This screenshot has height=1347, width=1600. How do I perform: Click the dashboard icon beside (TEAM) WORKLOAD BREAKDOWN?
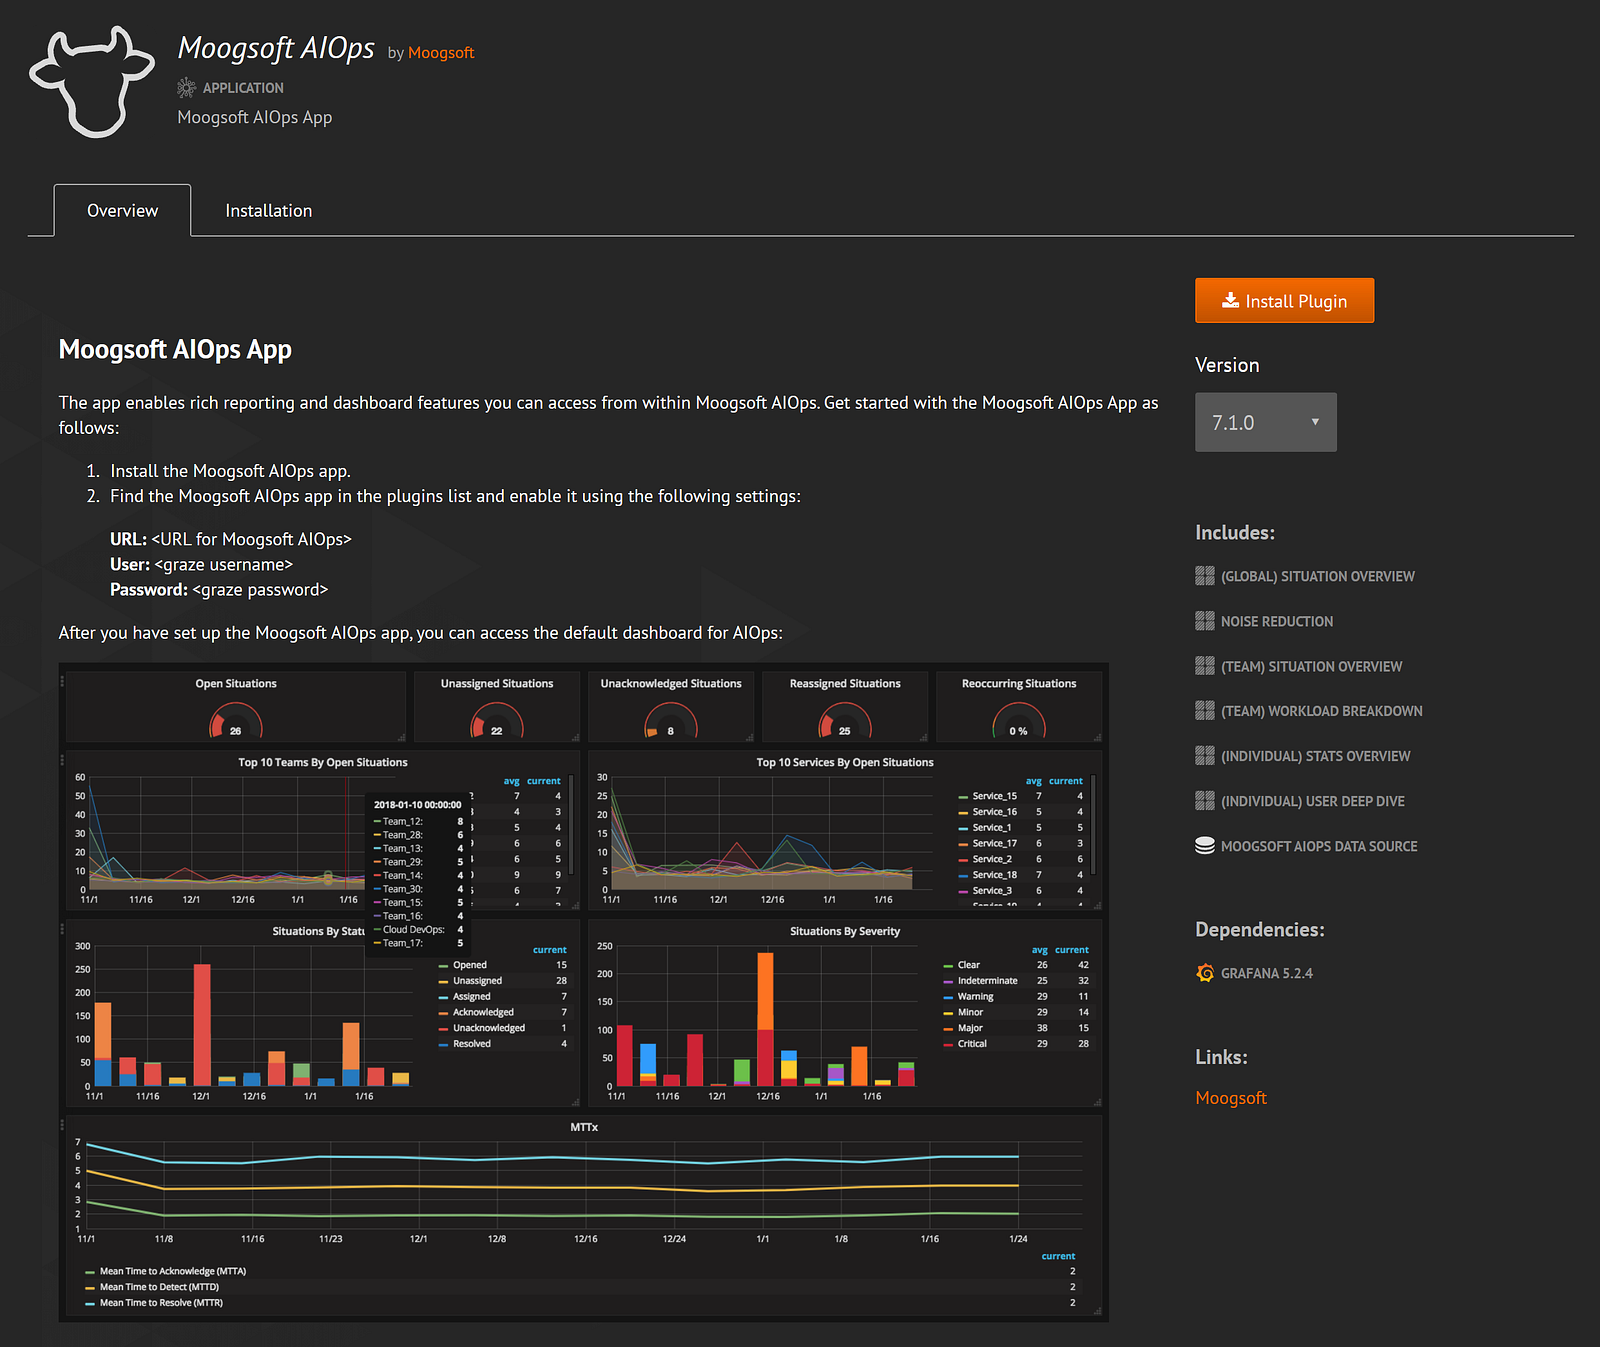pos(1205,711)
